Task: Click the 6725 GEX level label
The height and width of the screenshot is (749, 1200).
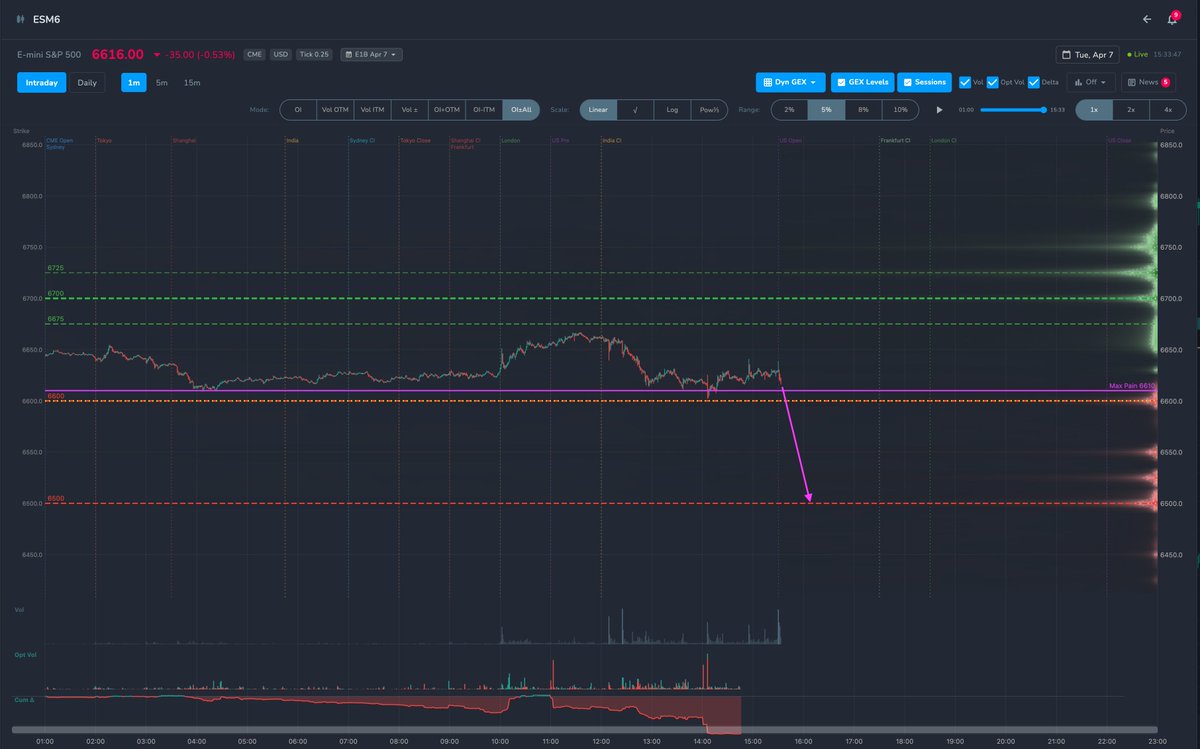Action: click(x=55, y=268)
